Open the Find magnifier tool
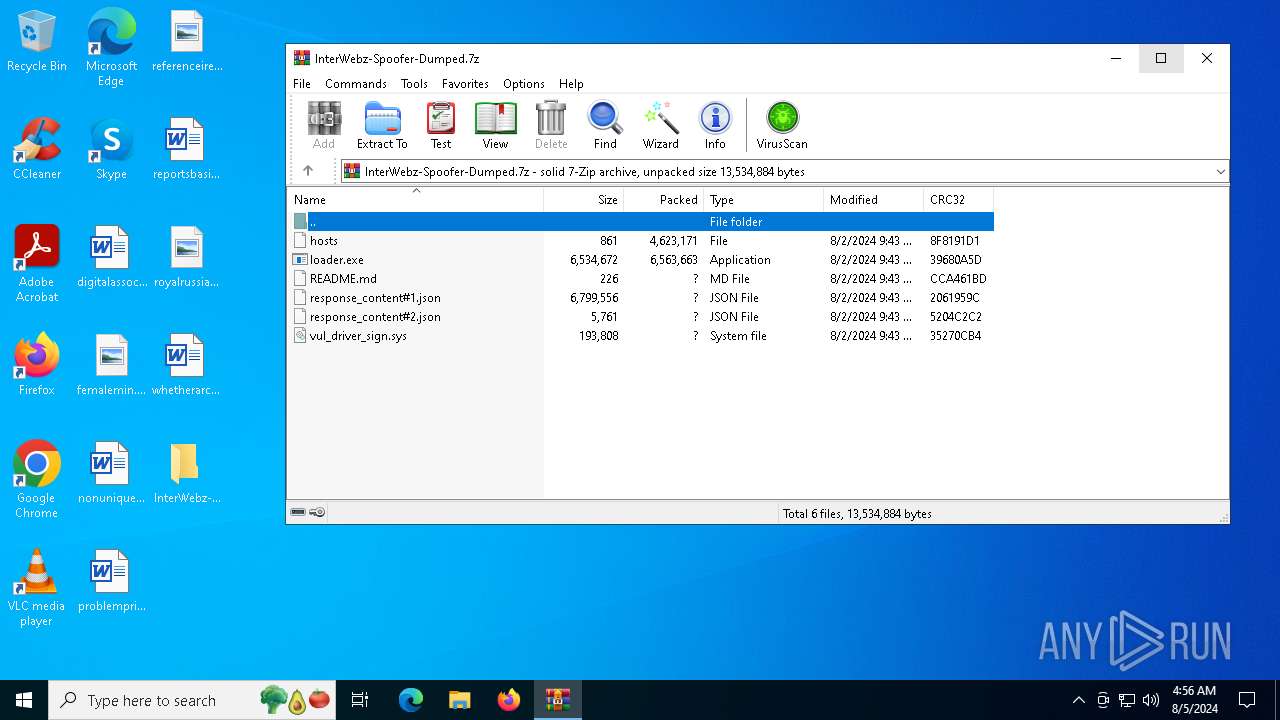Image resolution: width=1280 pixels, height=720 pixels. point(605,125)
